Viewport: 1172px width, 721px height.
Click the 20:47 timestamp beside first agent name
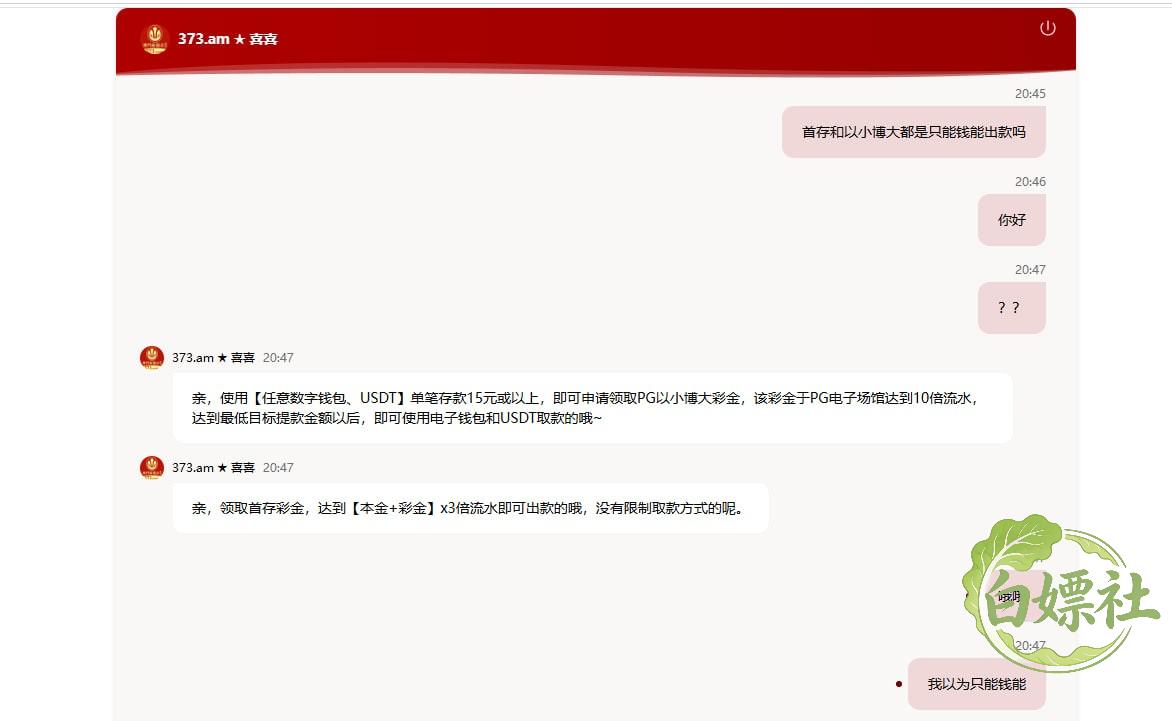tap(278, 357)
